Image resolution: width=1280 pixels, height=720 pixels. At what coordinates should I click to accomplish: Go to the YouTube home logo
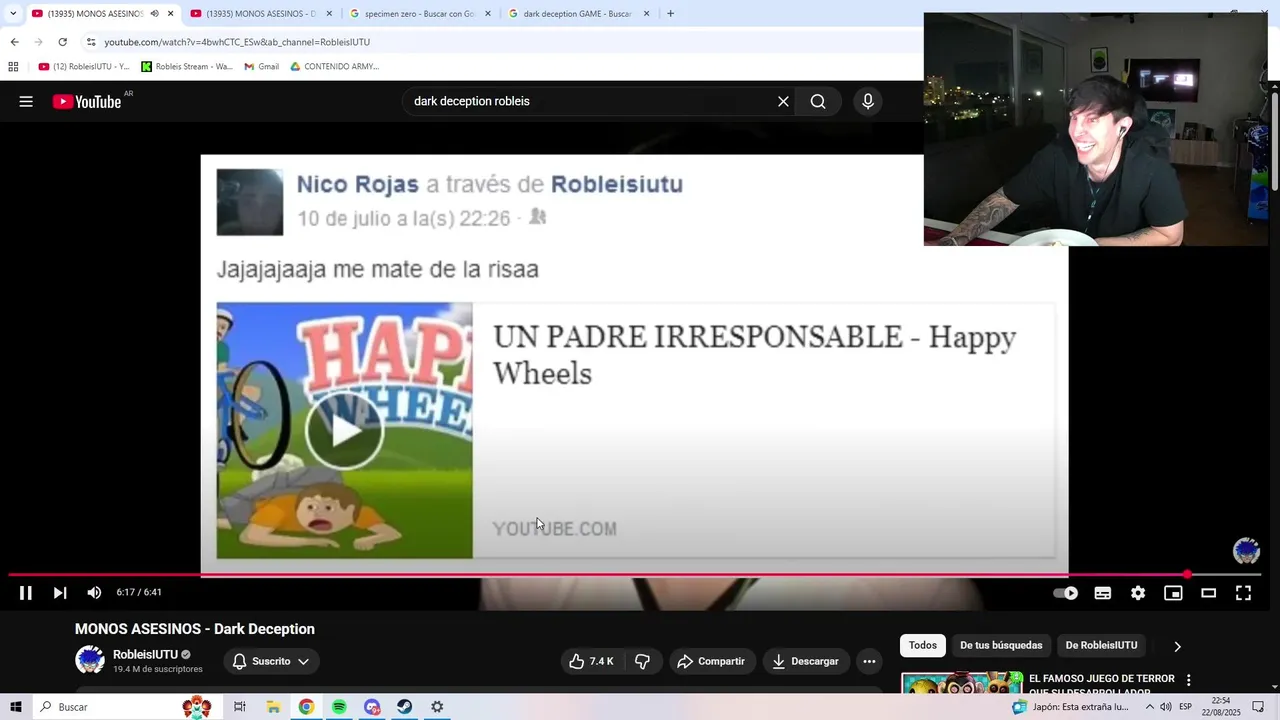[x=87, y=101]
